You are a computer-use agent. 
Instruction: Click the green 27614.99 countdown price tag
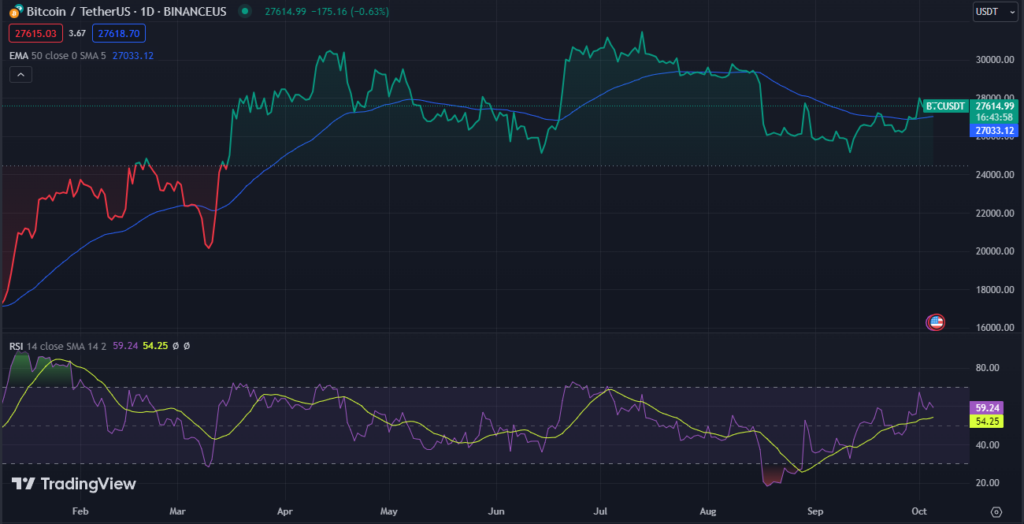coord(994,111)
